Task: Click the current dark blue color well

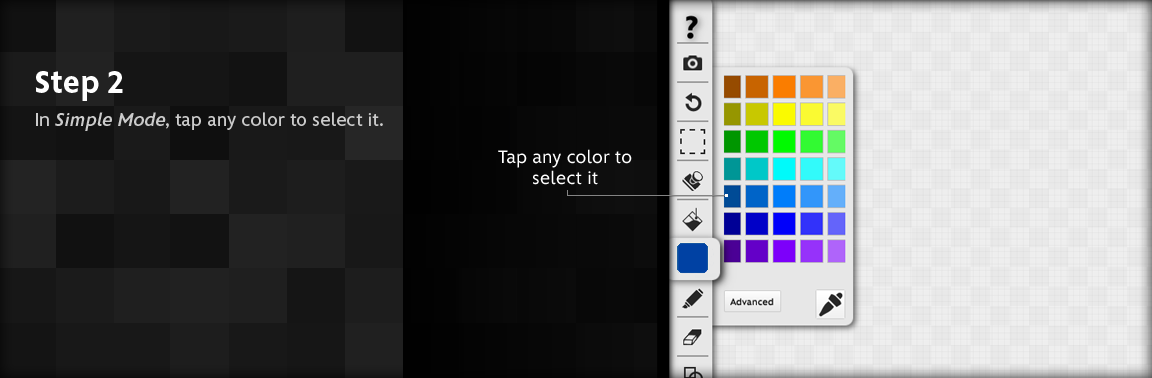Action: click(692, 258)
